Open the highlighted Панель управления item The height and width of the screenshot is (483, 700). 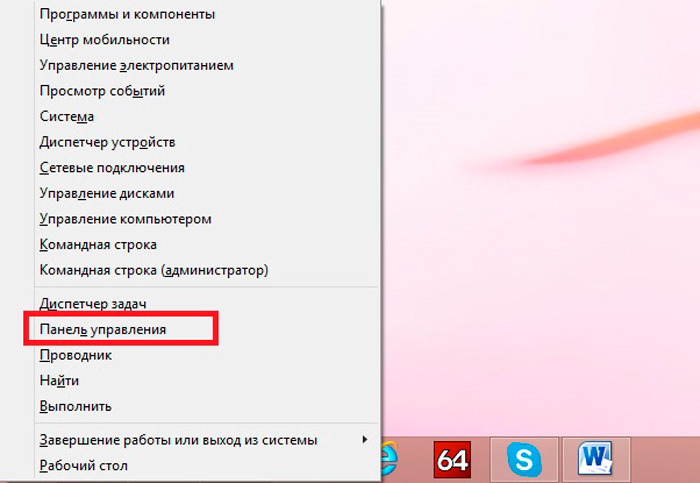click(103, 329)
